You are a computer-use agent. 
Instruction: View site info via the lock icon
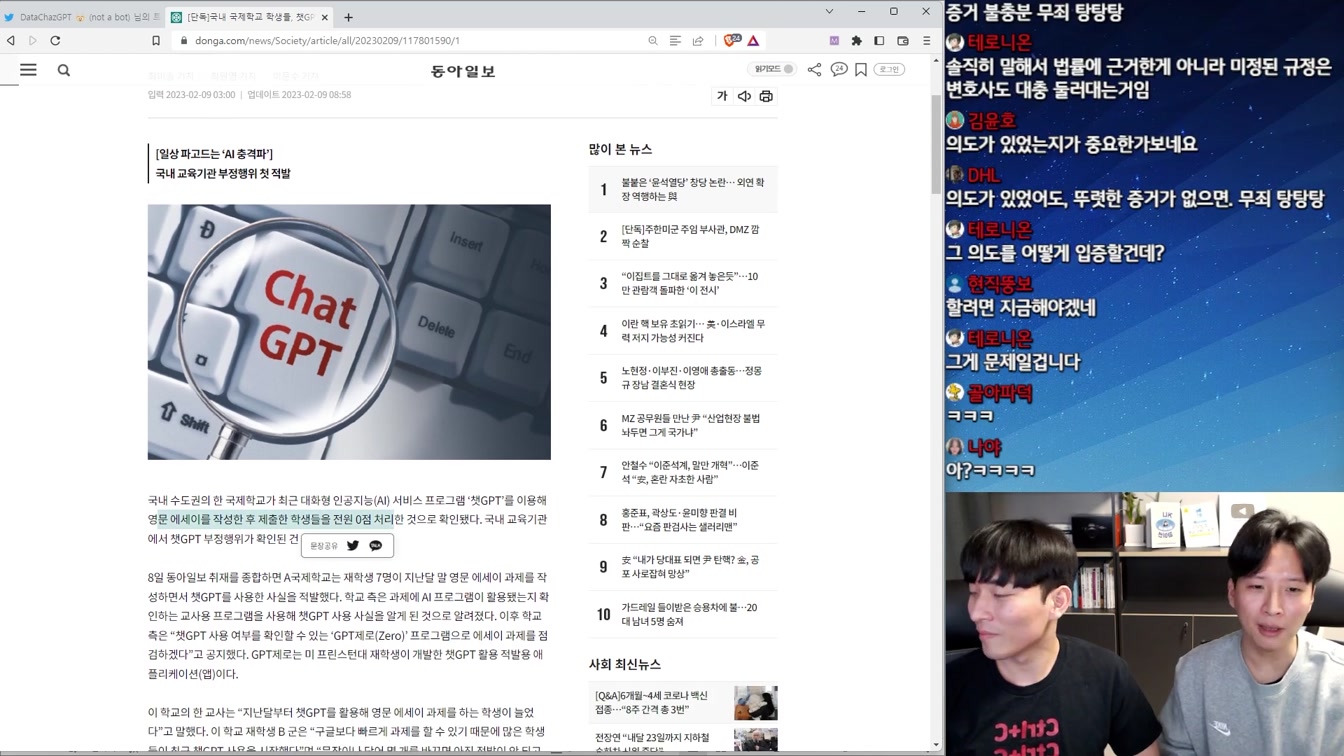[x=183, y=41]
